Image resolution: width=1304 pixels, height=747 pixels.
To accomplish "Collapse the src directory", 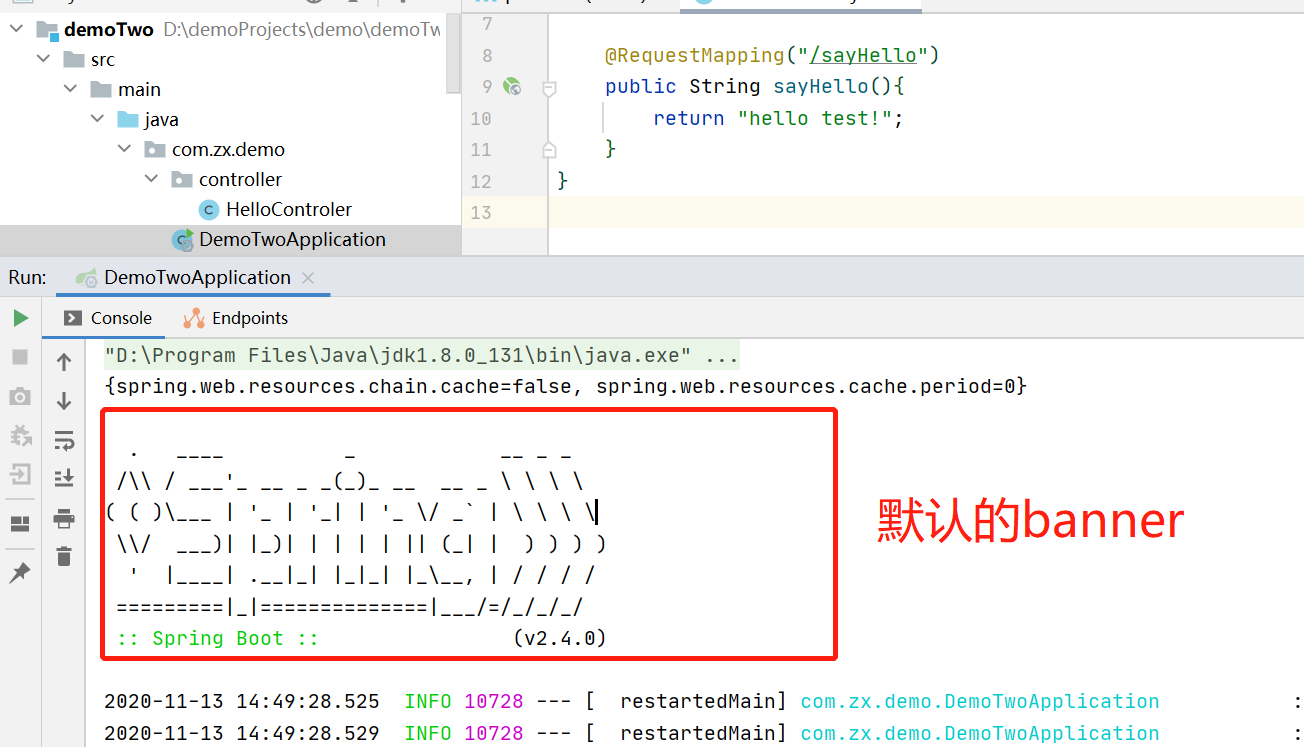I will coord(43,58).
